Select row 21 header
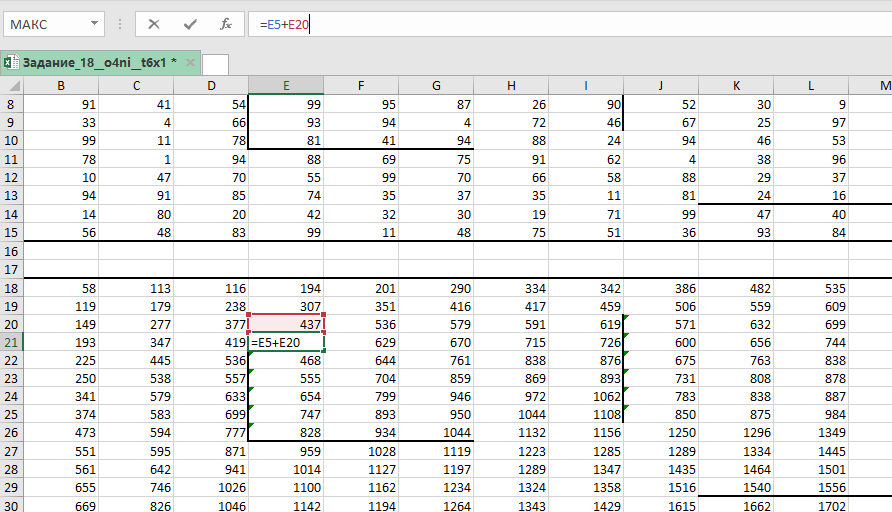This screenshot has height=512, width=892. [x=11, y=342]
